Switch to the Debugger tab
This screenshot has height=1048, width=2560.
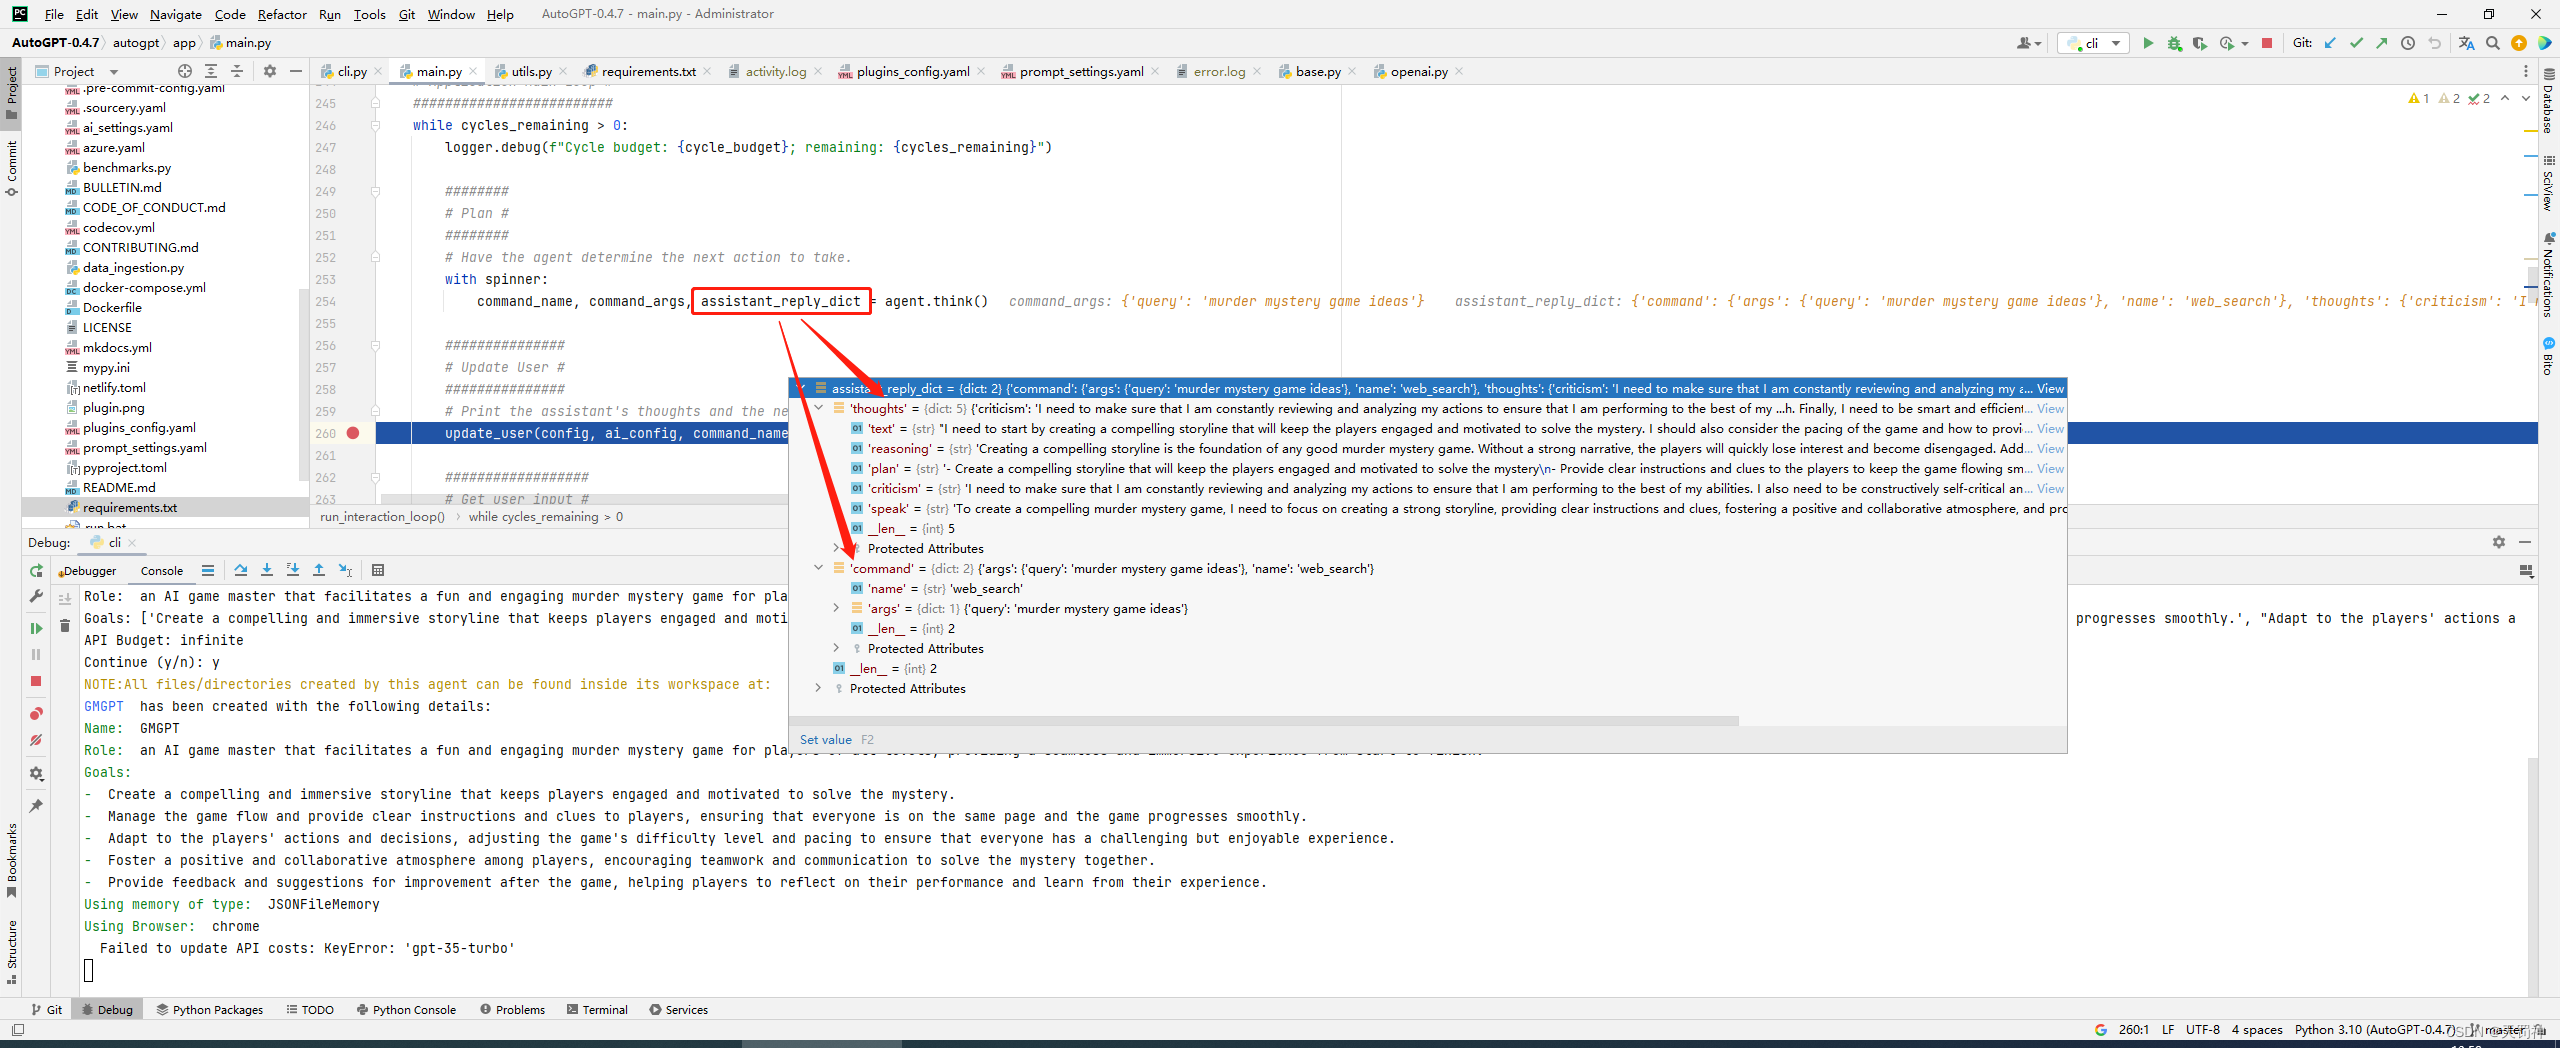click(x=88, y=571)
